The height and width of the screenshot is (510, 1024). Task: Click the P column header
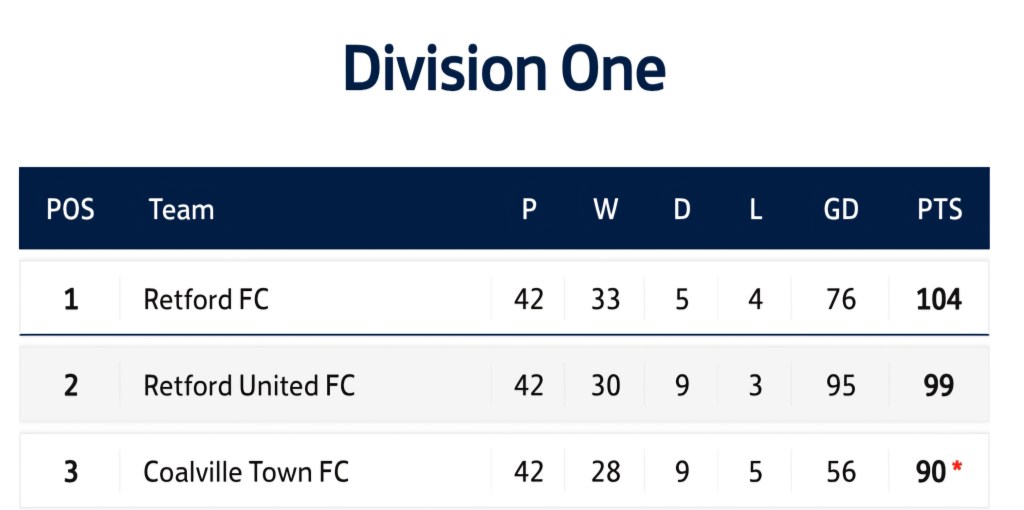pos(529,210)
